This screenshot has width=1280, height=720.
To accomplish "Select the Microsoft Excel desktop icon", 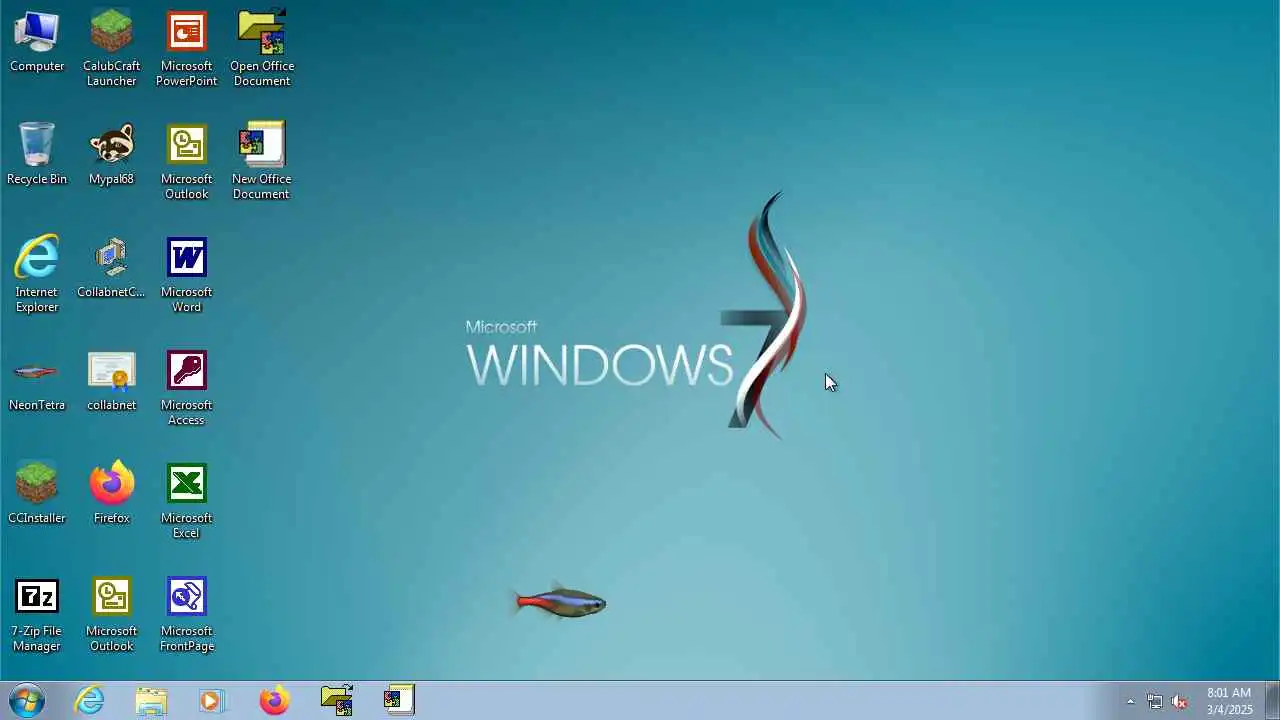I will pyautogui.click(x=186, y=501).
